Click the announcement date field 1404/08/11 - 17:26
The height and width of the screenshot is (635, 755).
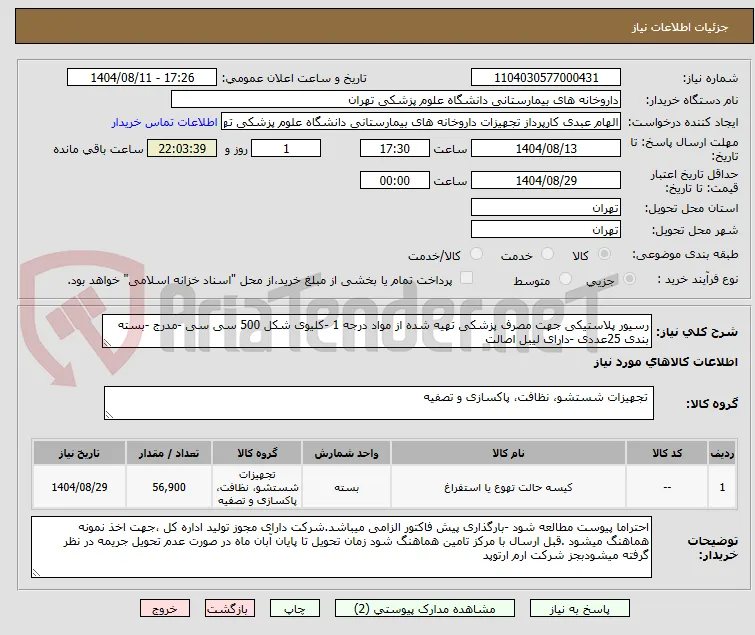pyautogui.click(x=142, y=78)
